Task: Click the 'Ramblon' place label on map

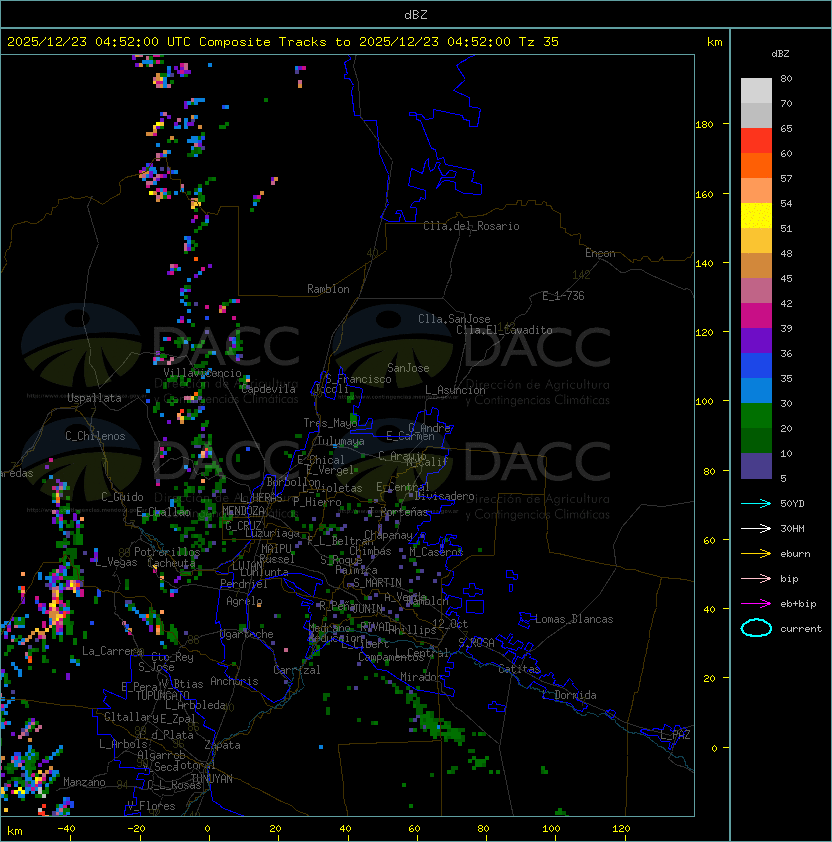Action: [328, 289]
